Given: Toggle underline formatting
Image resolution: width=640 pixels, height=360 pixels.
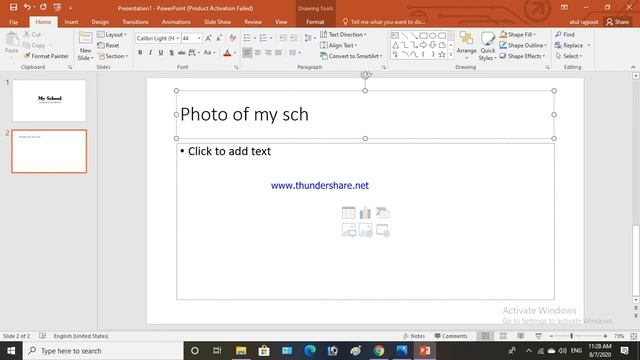Looking at the screenshot, I should 161,53.
